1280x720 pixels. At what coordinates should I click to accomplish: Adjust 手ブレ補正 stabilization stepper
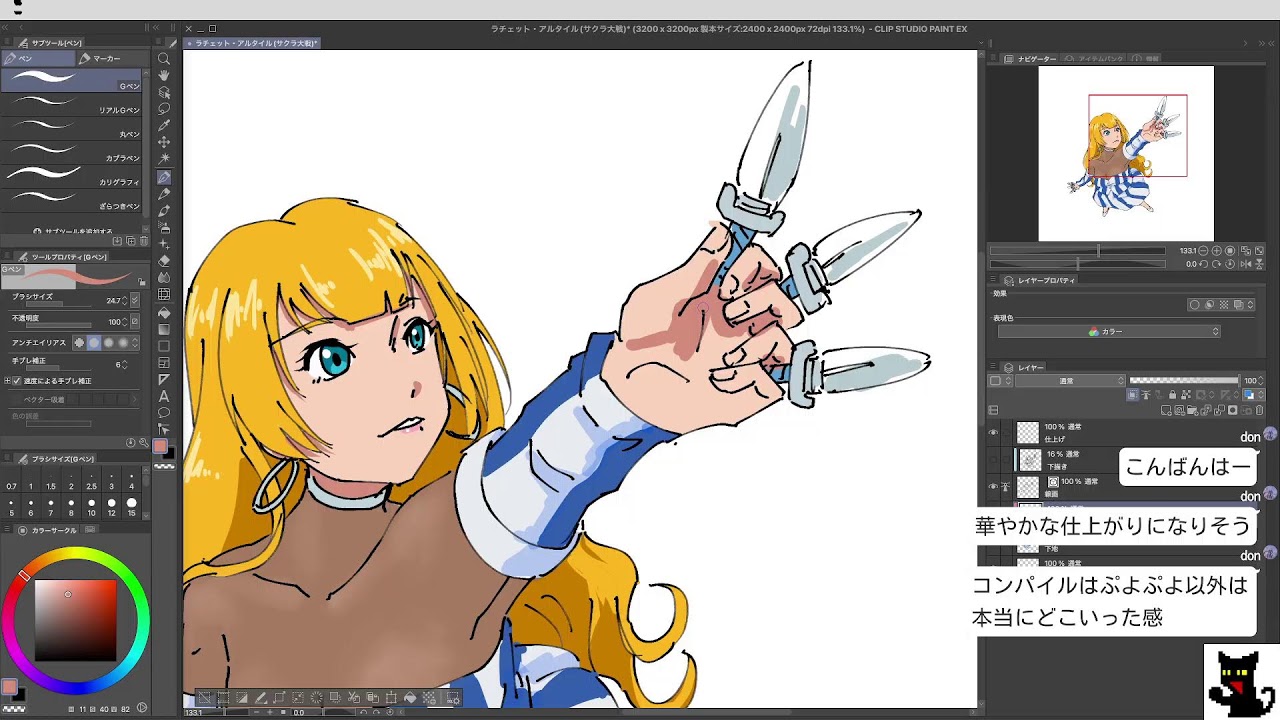coord(125,364)
